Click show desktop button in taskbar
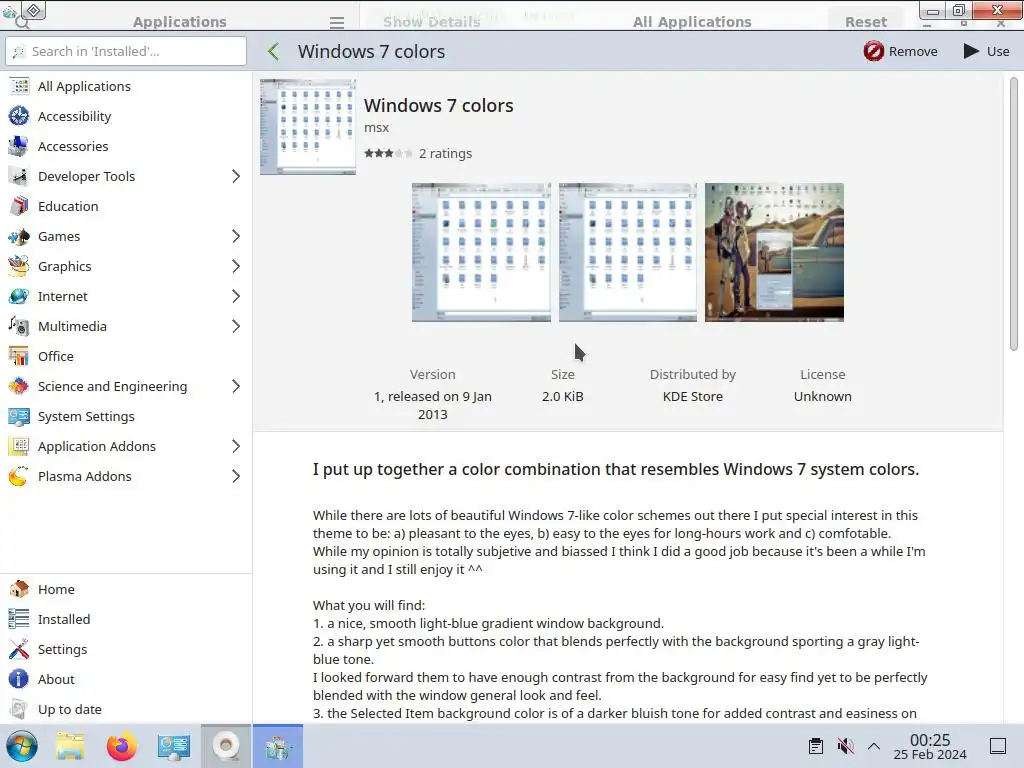The width and height of the screenshot is (1024, 768). click(x=998, y=746)
